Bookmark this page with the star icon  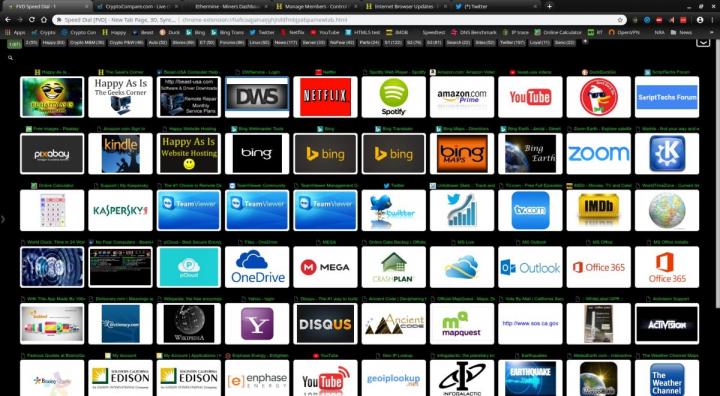pyautogui.click(x=620, y=20)
